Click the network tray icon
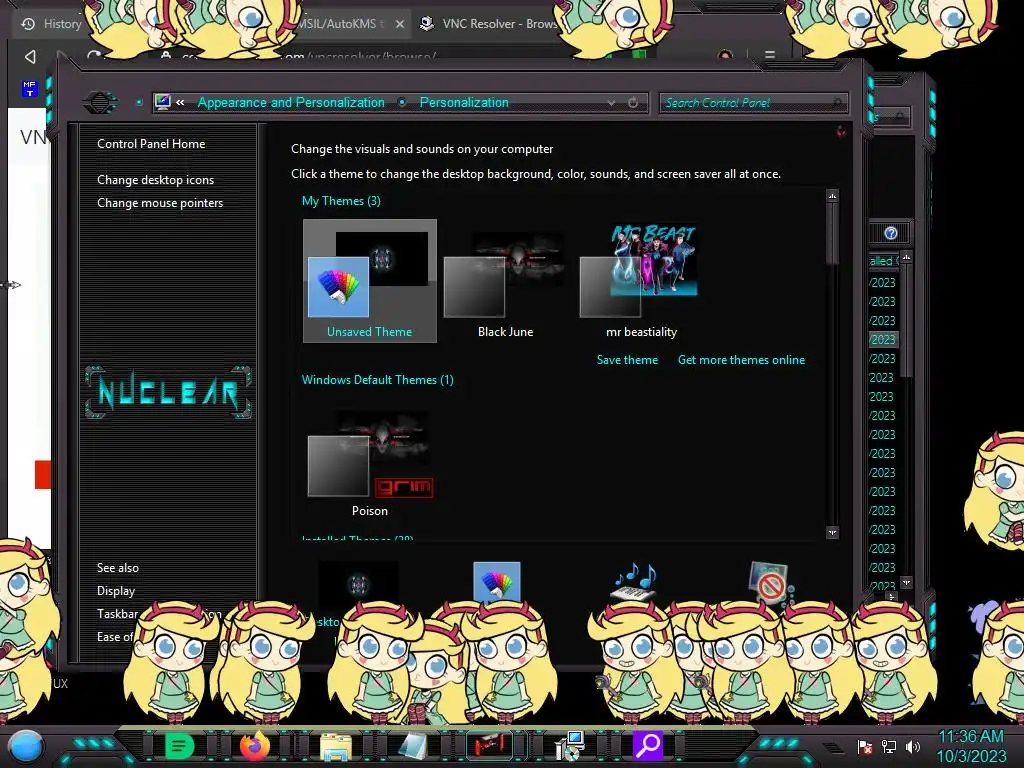This screenshot has width=1024, height=768. click(x=889, y=746)
